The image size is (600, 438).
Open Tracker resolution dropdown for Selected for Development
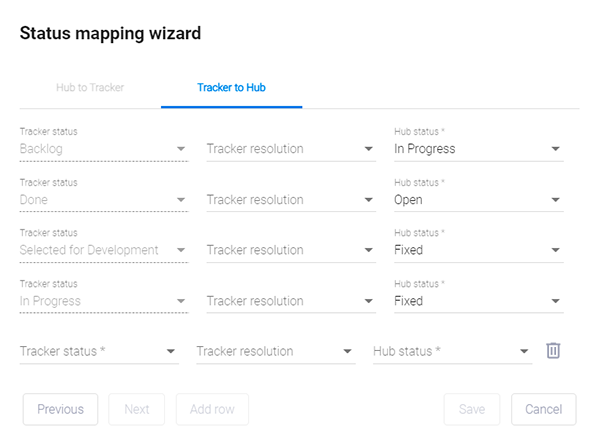[x=290, y=250]
